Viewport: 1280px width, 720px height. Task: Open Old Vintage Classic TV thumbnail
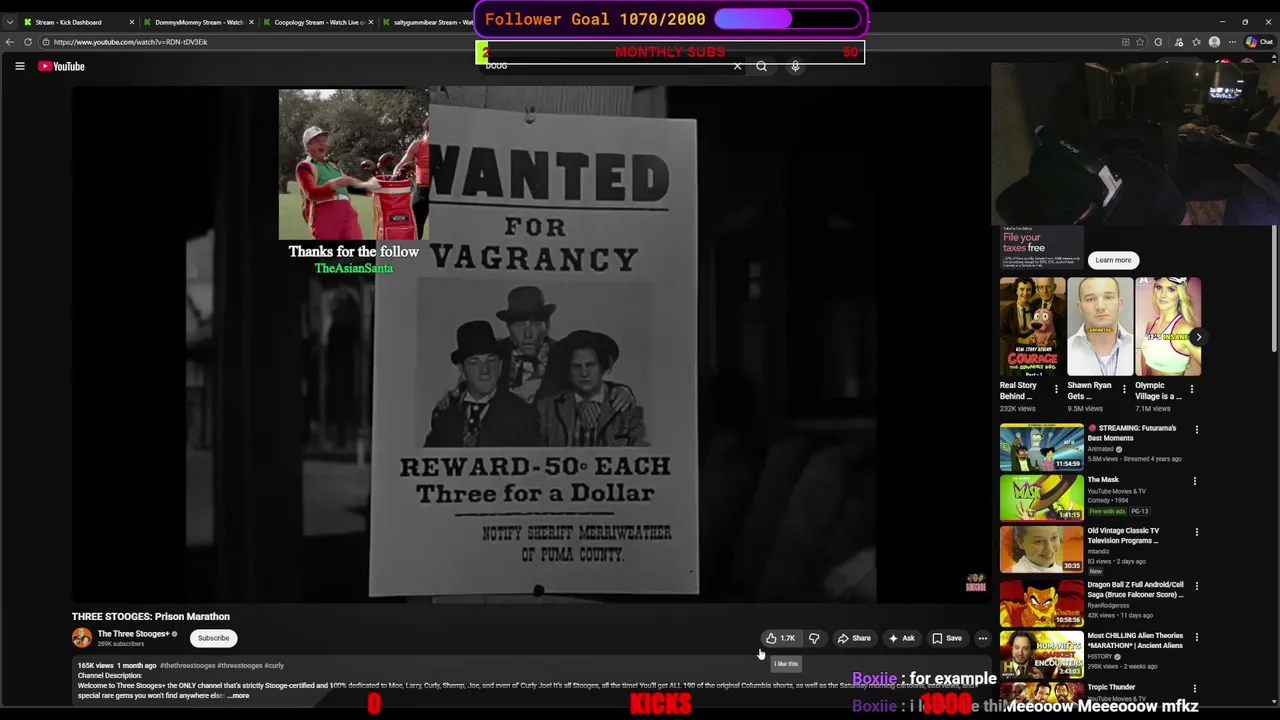pos(1041,550)
